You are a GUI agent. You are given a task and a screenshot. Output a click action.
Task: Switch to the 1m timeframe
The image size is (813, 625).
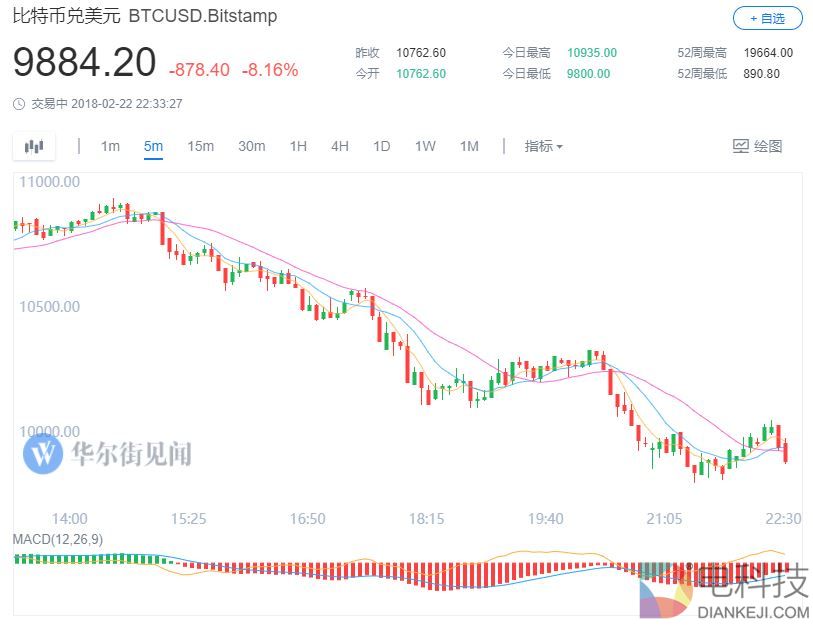click(x=110, y=147)
